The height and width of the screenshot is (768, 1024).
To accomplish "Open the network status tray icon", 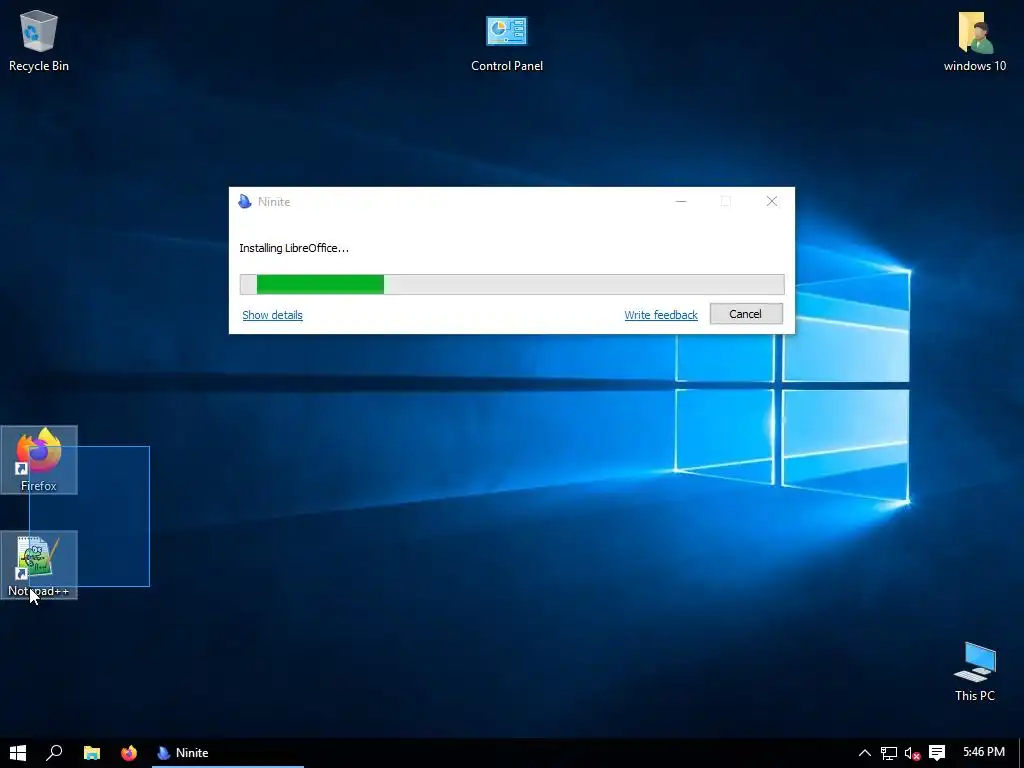I will pos(889,753).
